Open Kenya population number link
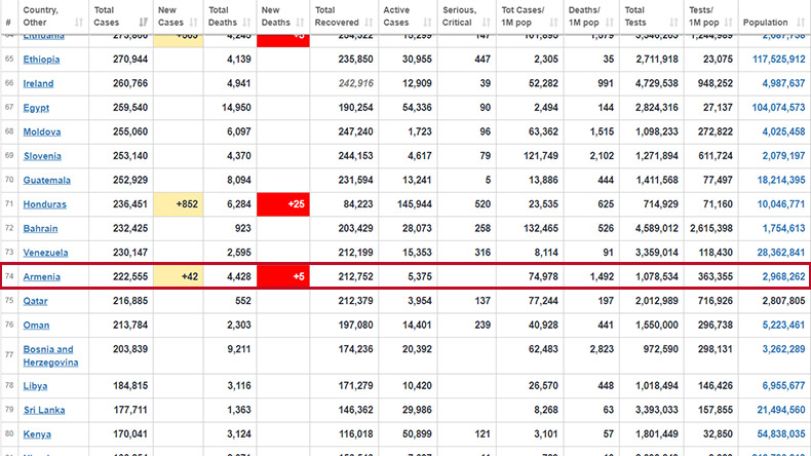Viewport: 811px width, 456px height. coord(781,434)
